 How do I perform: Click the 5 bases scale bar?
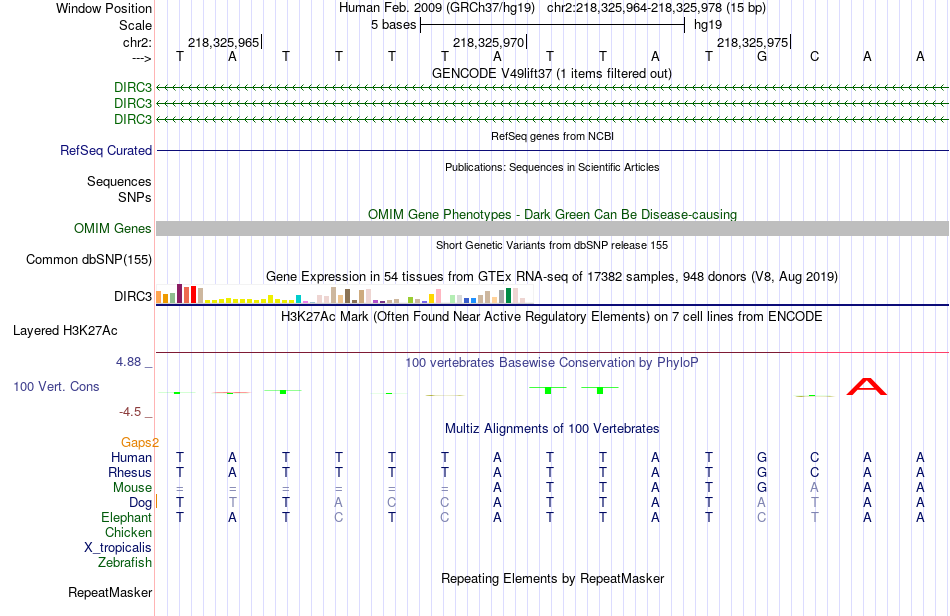(553, 25)
